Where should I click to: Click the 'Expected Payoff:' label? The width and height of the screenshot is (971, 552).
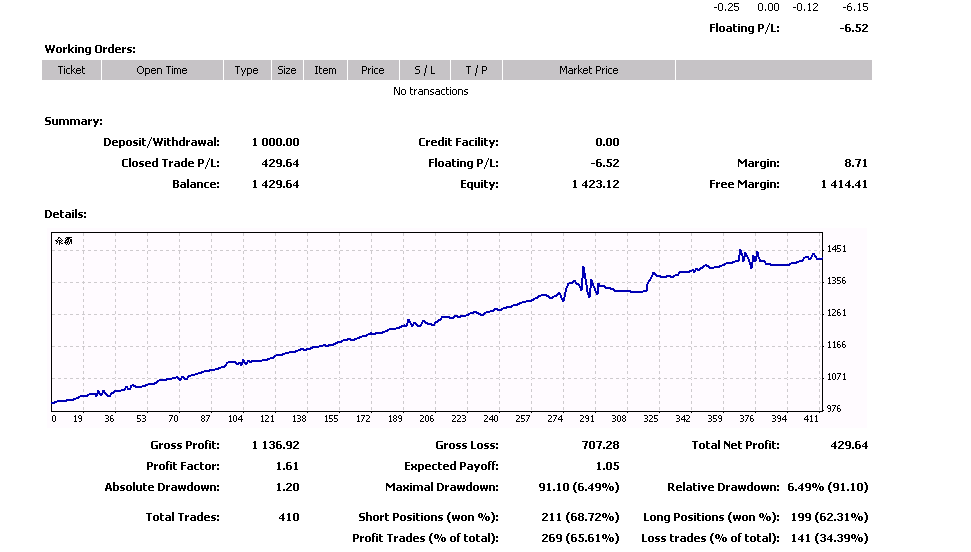click(x=451, y=466)
